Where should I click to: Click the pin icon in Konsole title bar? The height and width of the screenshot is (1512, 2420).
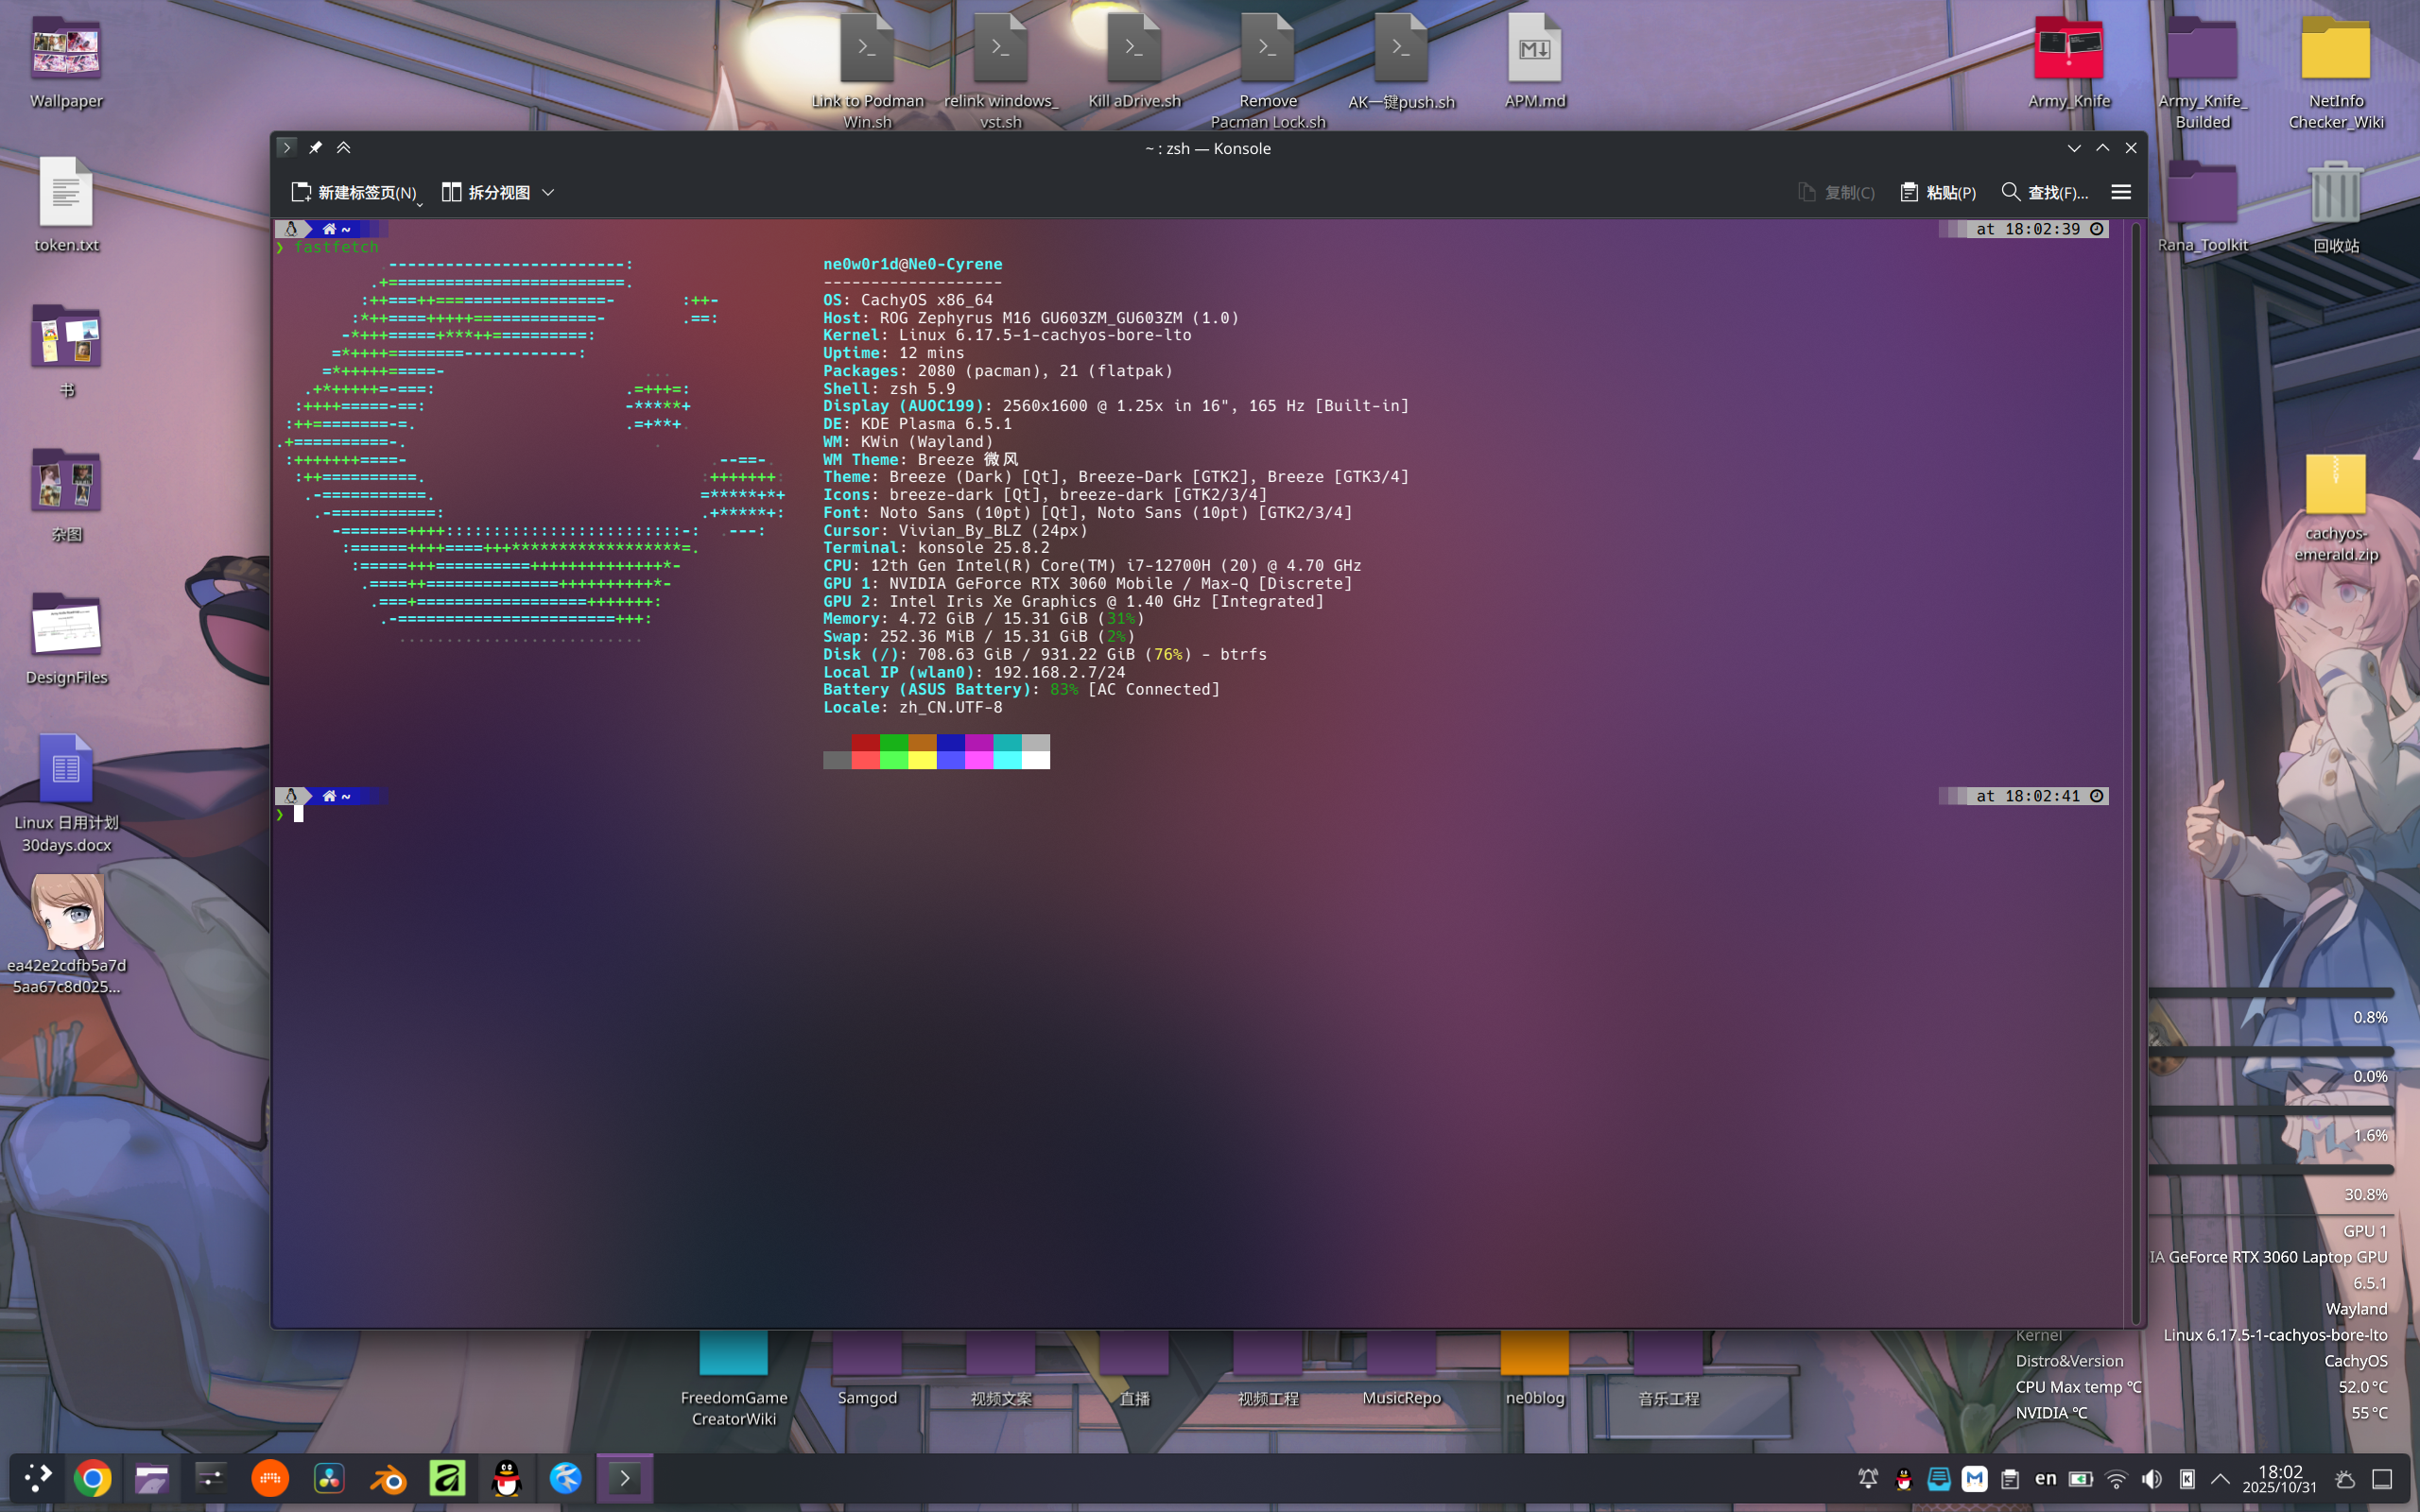click(315, 147)
